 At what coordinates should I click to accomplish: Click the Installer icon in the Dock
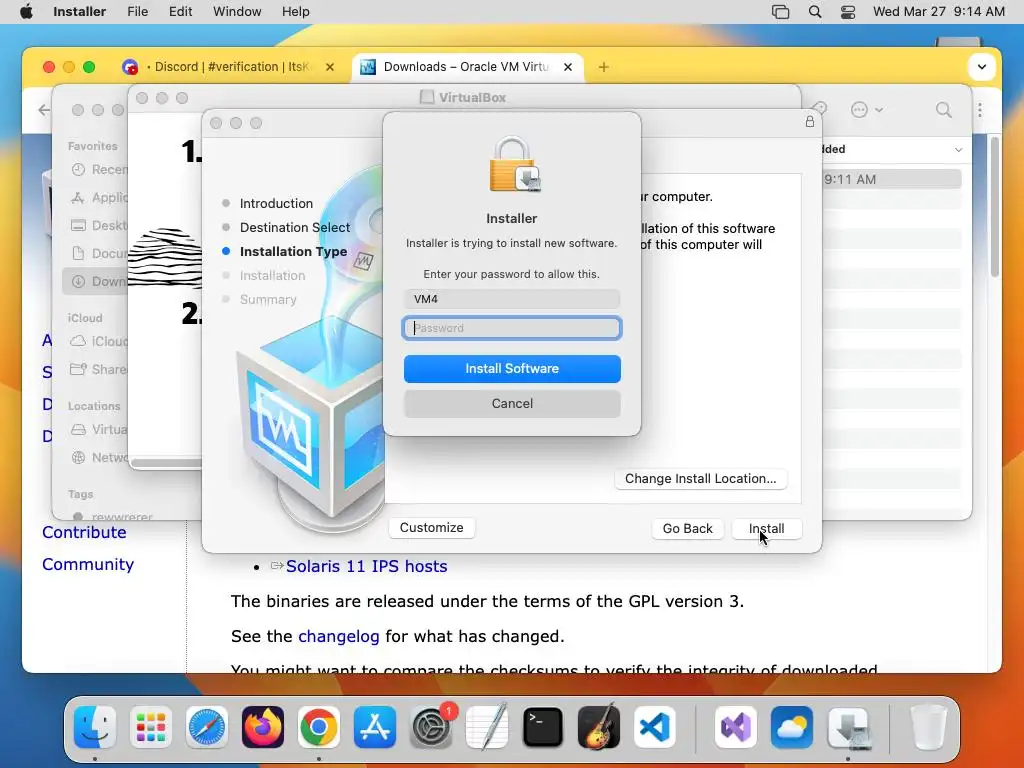tap(848, 727)
